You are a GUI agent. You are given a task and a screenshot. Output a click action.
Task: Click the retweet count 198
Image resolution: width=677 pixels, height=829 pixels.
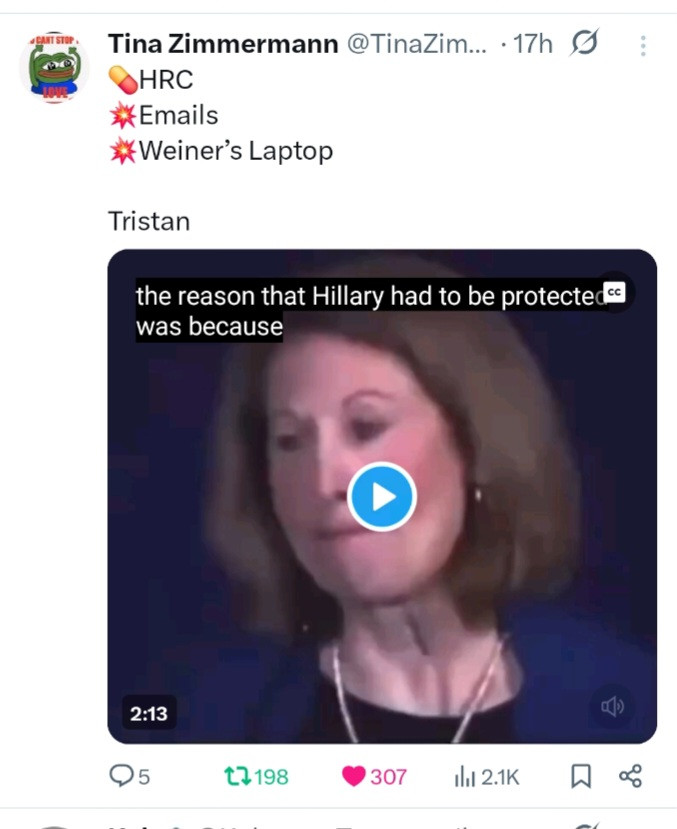[x=271, y=777]
